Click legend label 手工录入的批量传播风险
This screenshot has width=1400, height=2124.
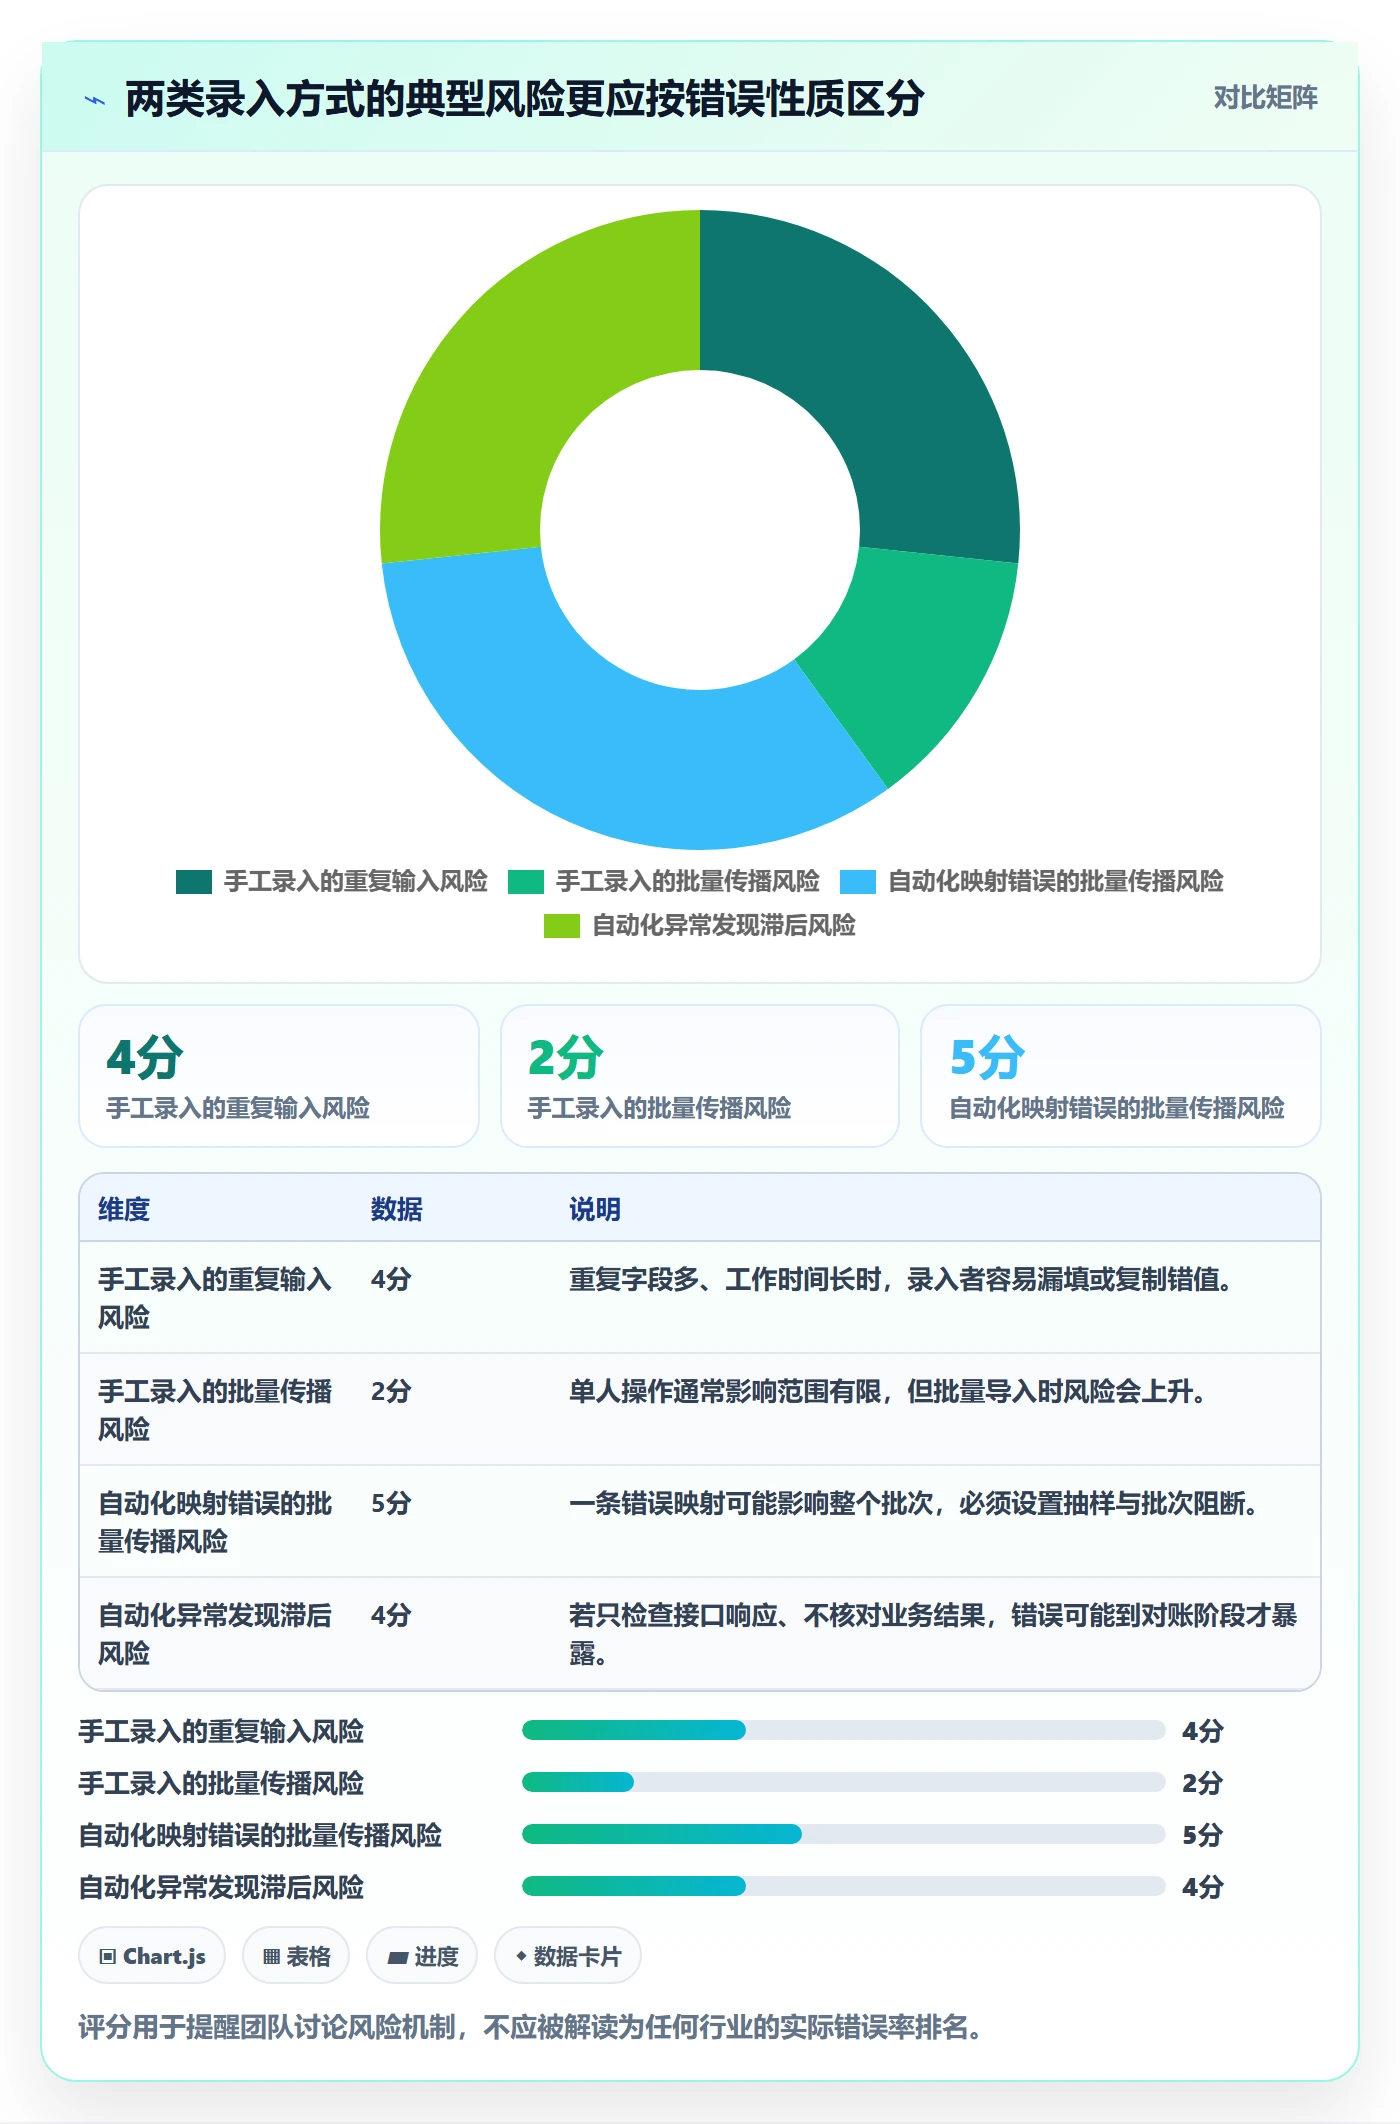pyautogui.click(x=688, y=882)
